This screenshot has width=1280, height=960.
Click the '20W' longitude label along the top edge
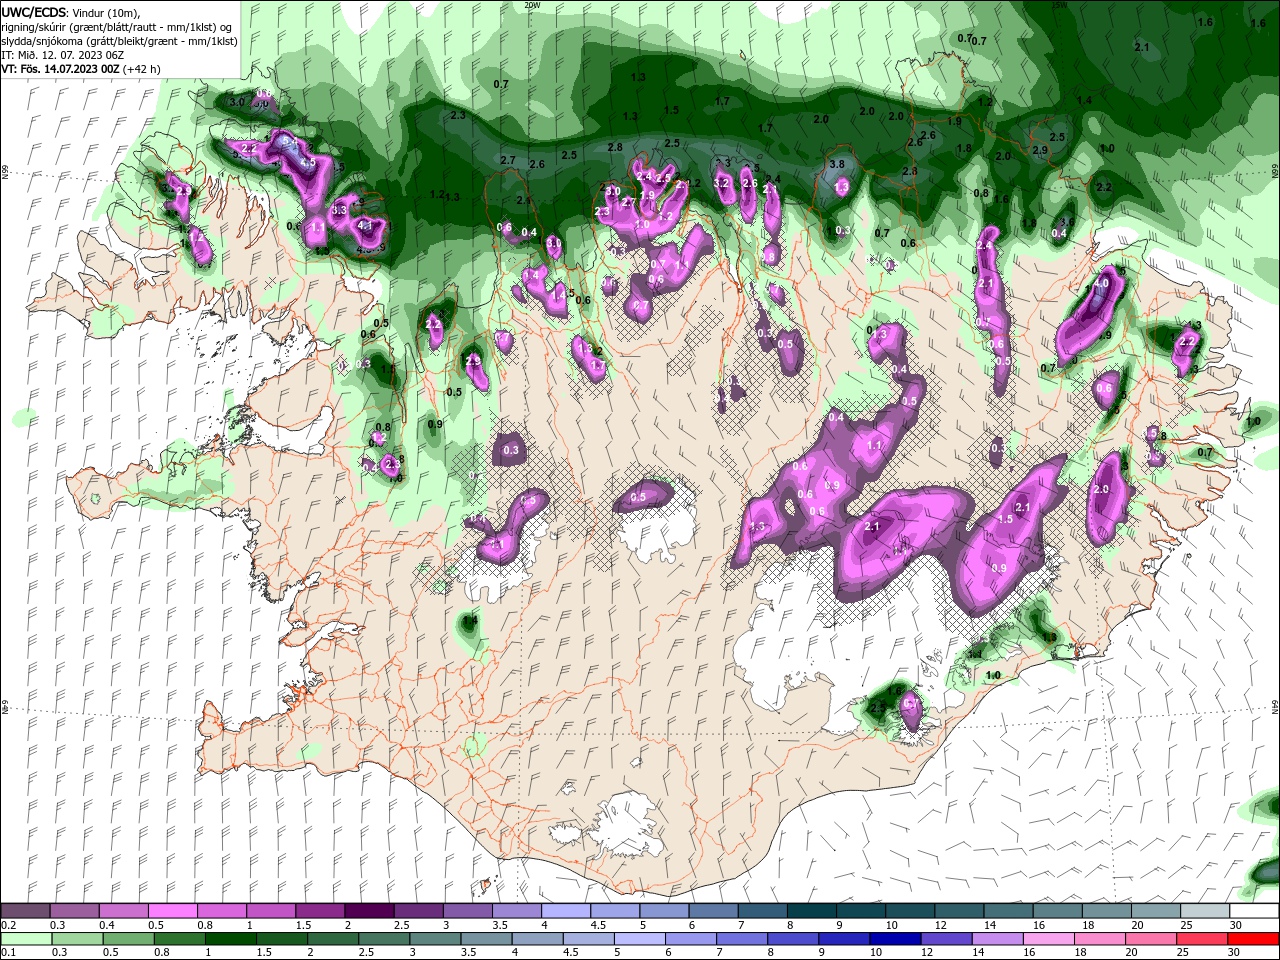pyautogui.click(x=531, y=4)
